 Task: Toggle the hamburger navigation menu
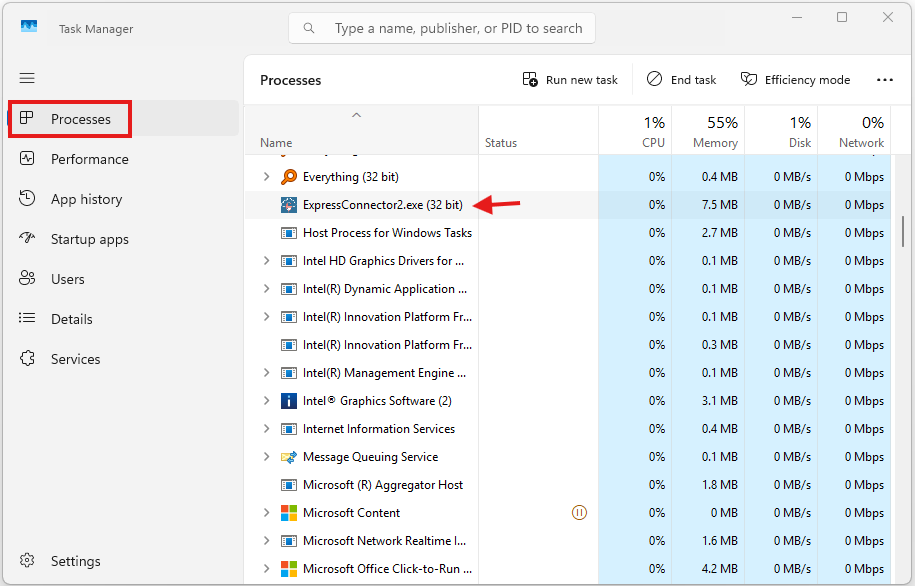(x=27, y=78)
